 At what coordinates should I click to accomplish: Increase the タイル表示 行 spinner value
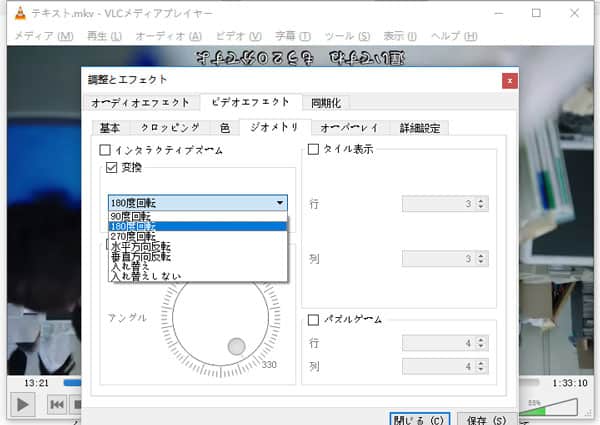(481, 200)
